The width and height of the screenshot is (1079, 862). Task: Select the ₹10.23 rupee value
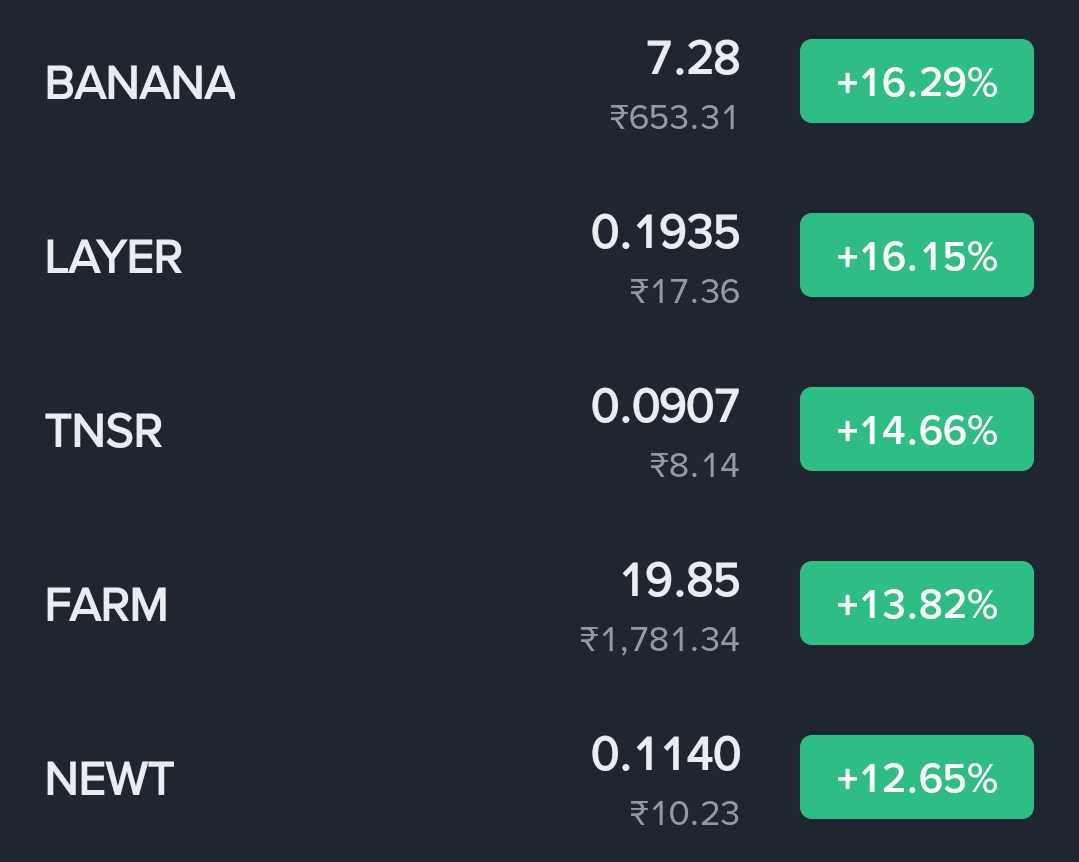click(685, 814)
